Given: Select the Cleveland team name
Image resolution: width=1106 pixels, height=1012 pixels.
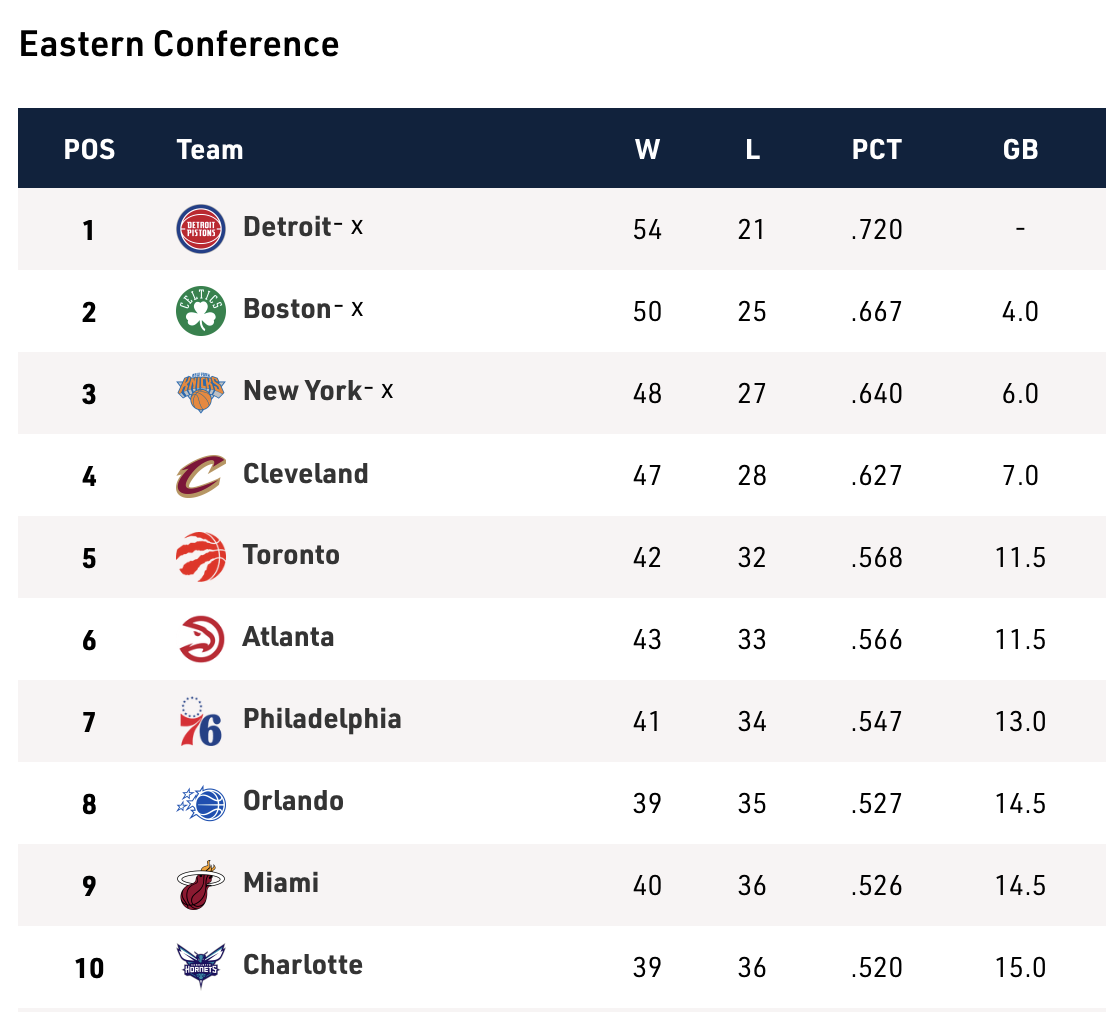Looking at the screenshot, I should [305, 473].
